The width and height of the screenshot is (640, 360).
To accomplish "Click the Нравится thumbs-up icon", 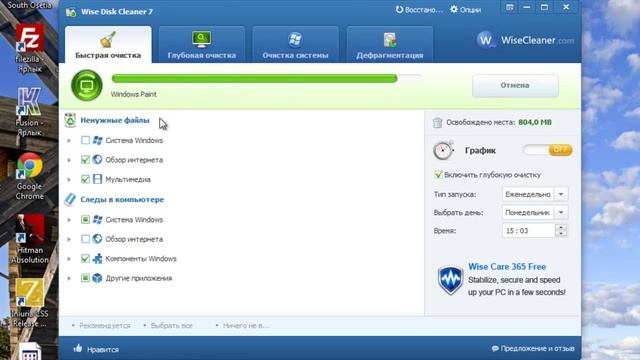I will pos(78,348).
